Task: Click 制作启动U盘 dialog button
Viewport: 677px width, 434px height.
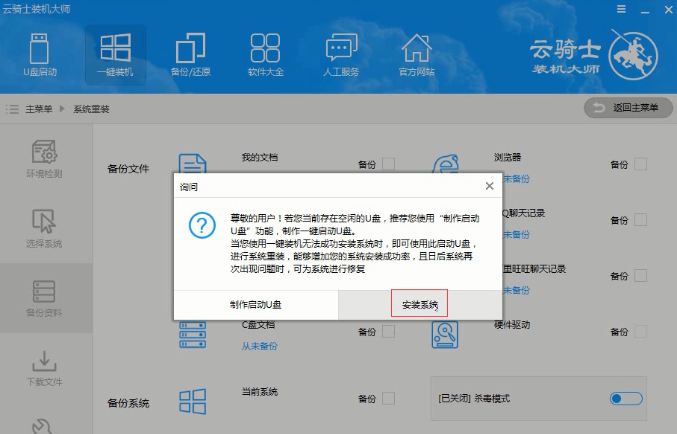Action: click(x=256, y=305)
